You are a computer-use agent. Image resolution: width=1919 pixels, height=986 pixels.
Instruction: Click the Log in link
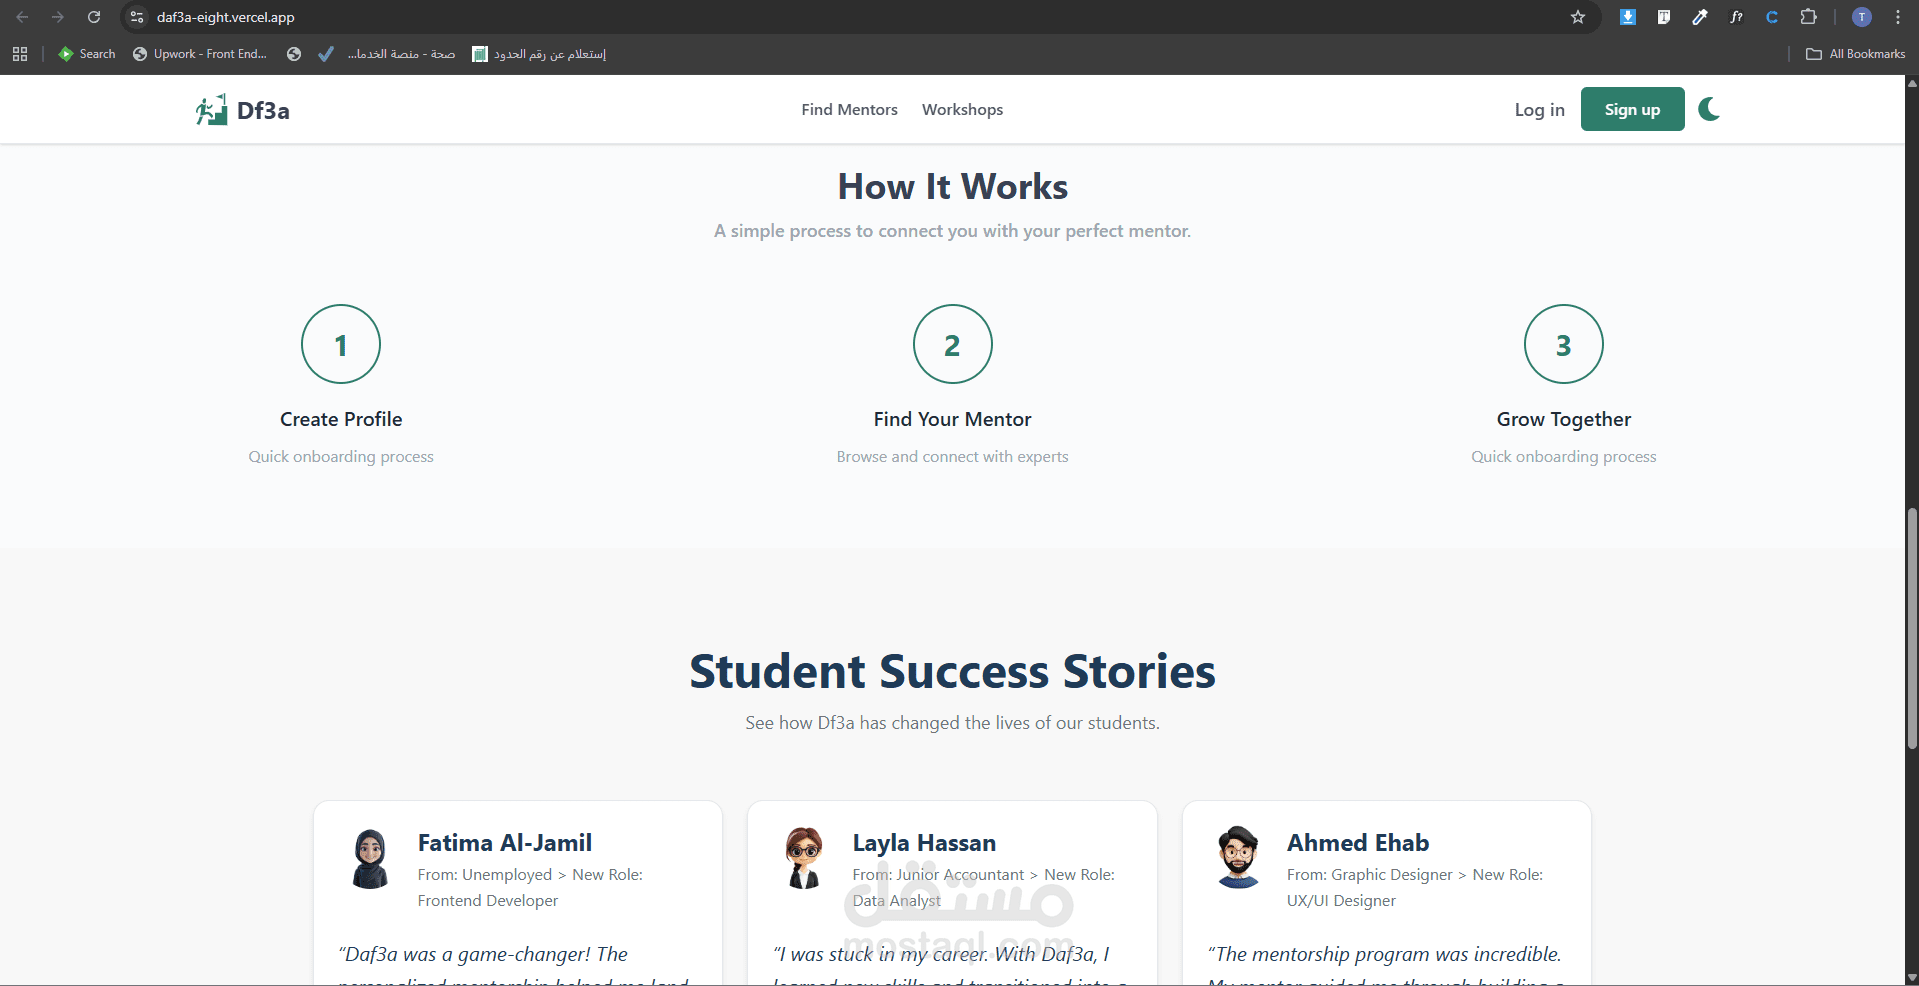(x=1539, y=110)
